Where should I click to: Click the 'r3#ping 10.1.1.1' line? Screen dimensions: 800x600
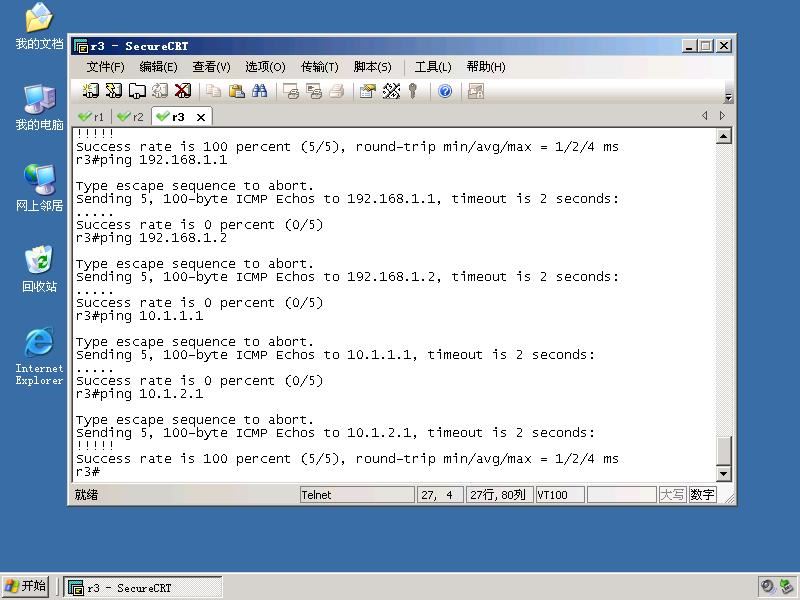click(x=139, y=316)
